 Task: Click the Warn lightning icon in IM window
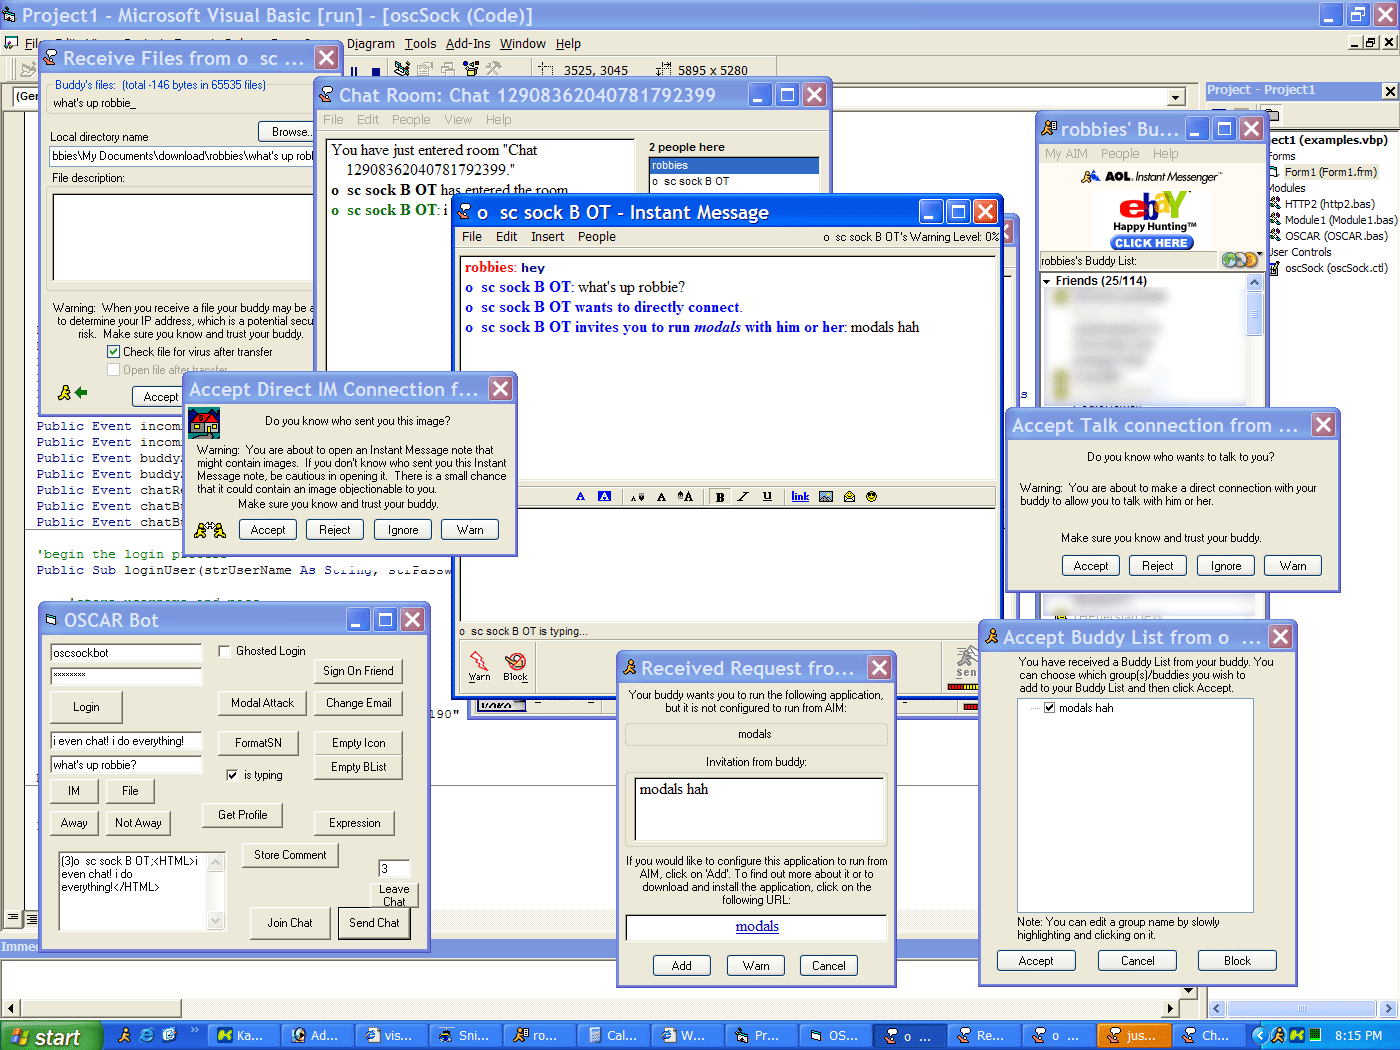tap(479, 662)
